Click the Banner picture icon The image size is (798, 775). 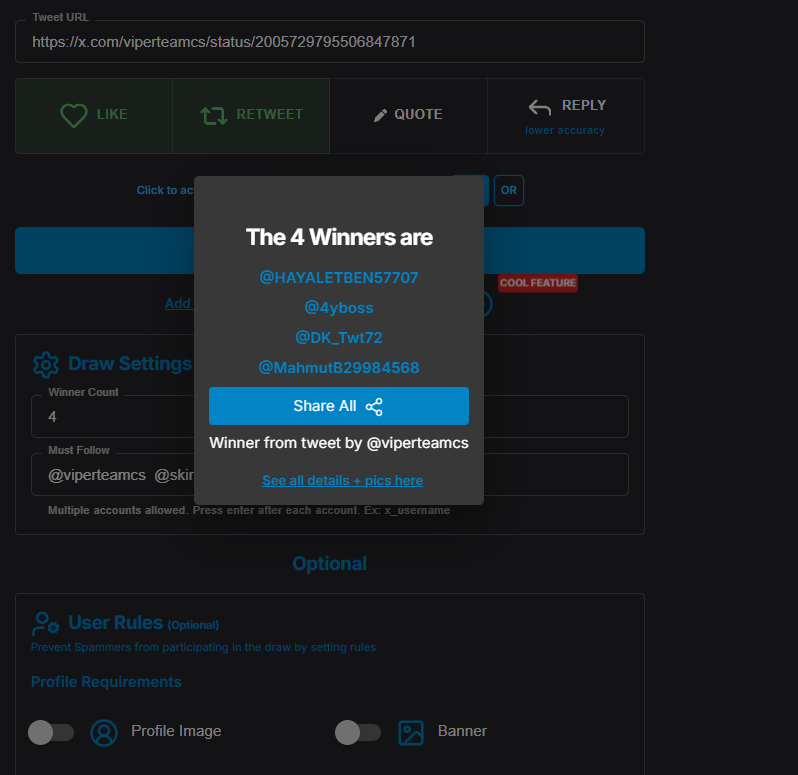[411, 733]
